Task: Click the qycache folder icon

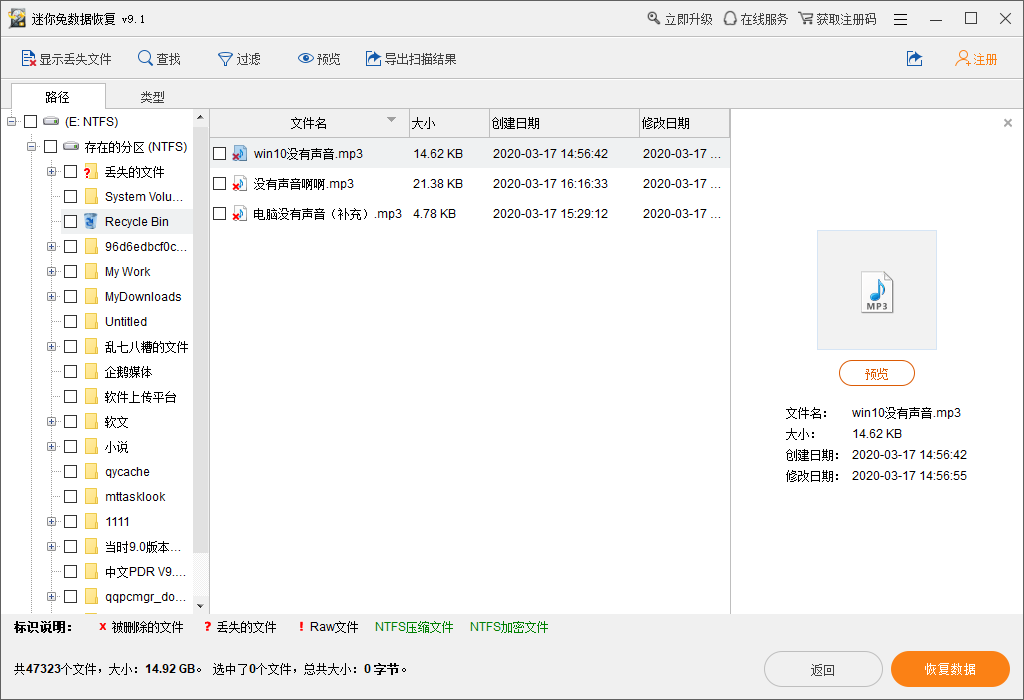Action: [x=91, y=471]
